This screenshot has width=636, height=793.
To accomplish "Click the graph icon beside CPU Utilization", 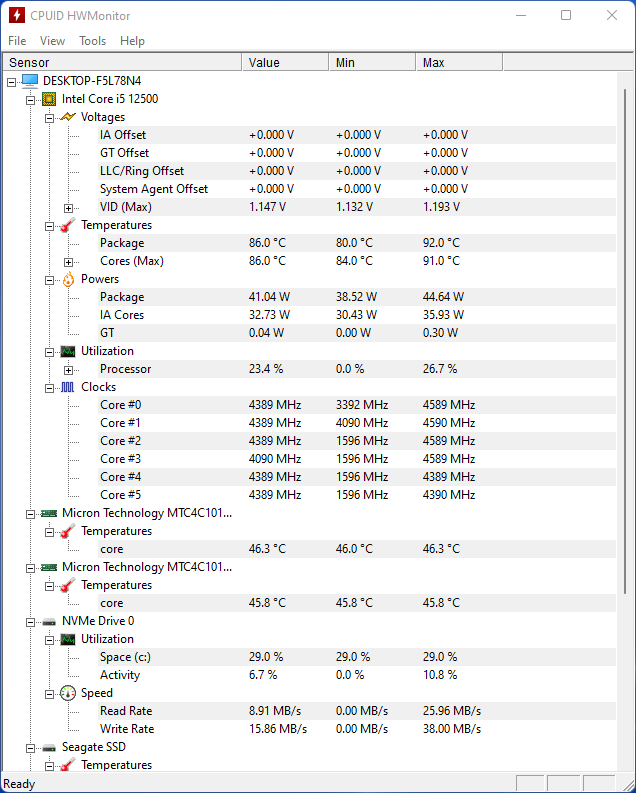I will pyautogui.click(x=68, y=351).
